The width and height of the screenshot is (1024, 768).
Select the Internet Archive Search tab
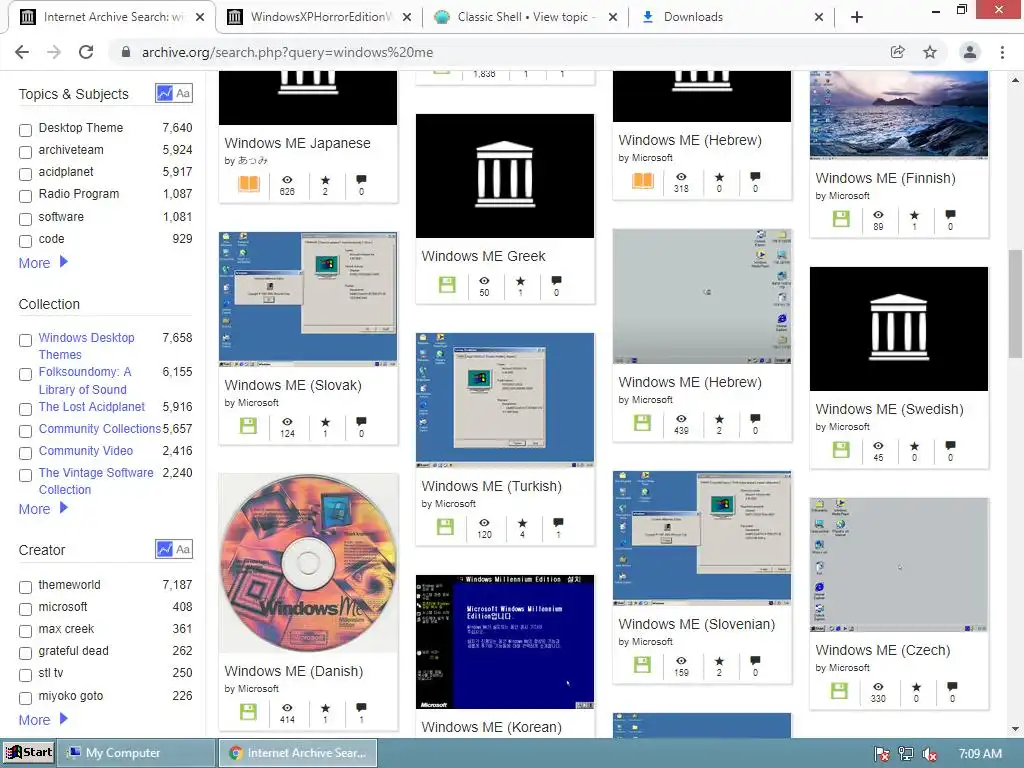point(114,17)
